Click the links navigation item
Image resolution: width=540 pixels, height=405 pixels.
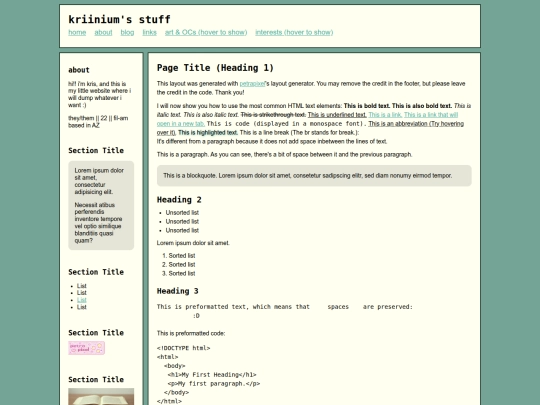pos(149,32)
